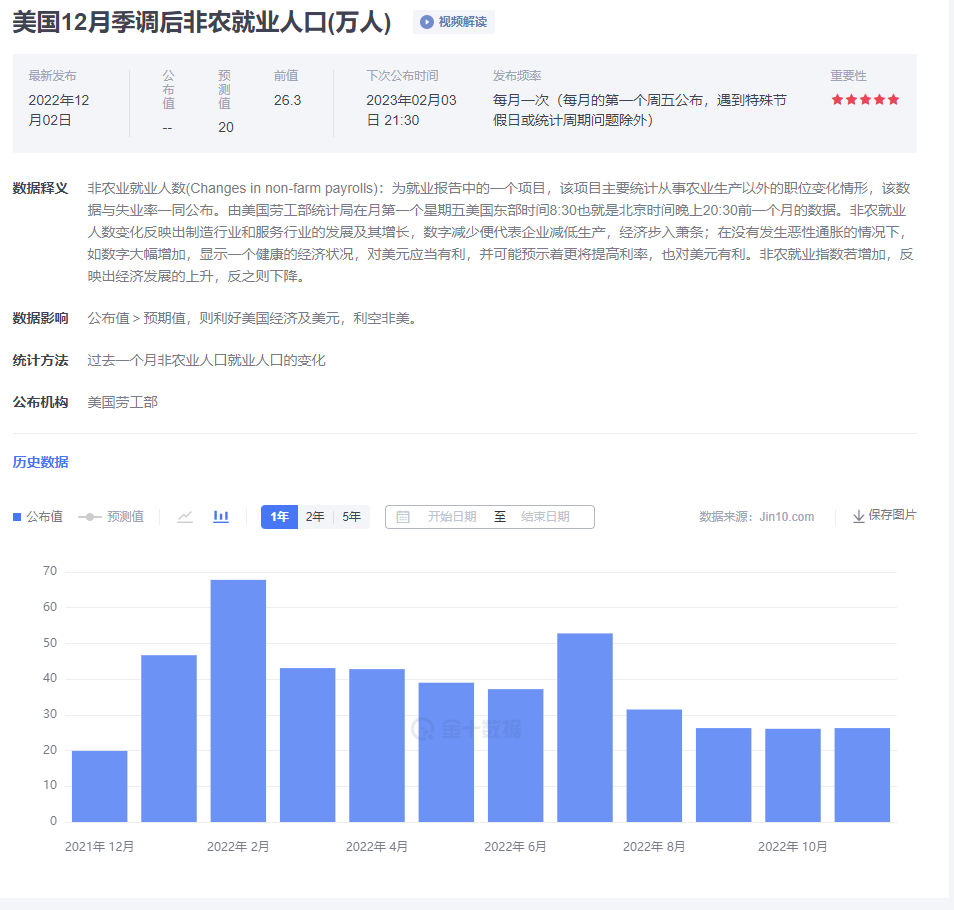Click the five-star 重要性 rating

pyautogui.click(x=865, y=100)
